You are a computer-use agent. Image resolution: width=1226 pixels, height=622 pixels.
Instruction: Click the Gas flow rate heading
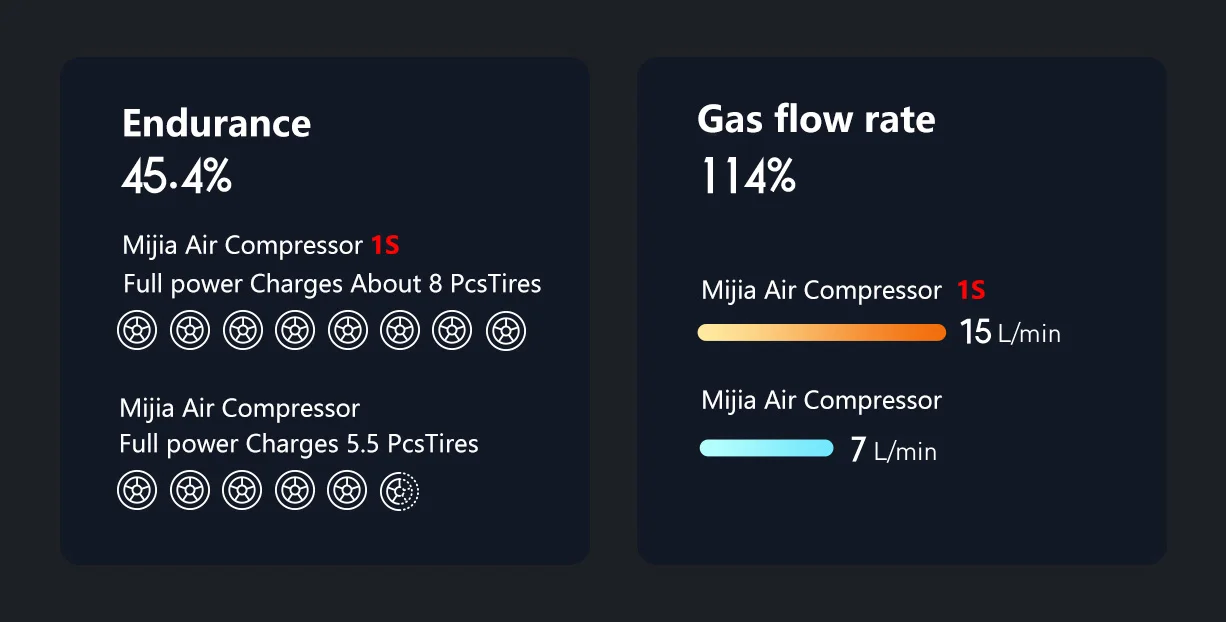(816, 120)
